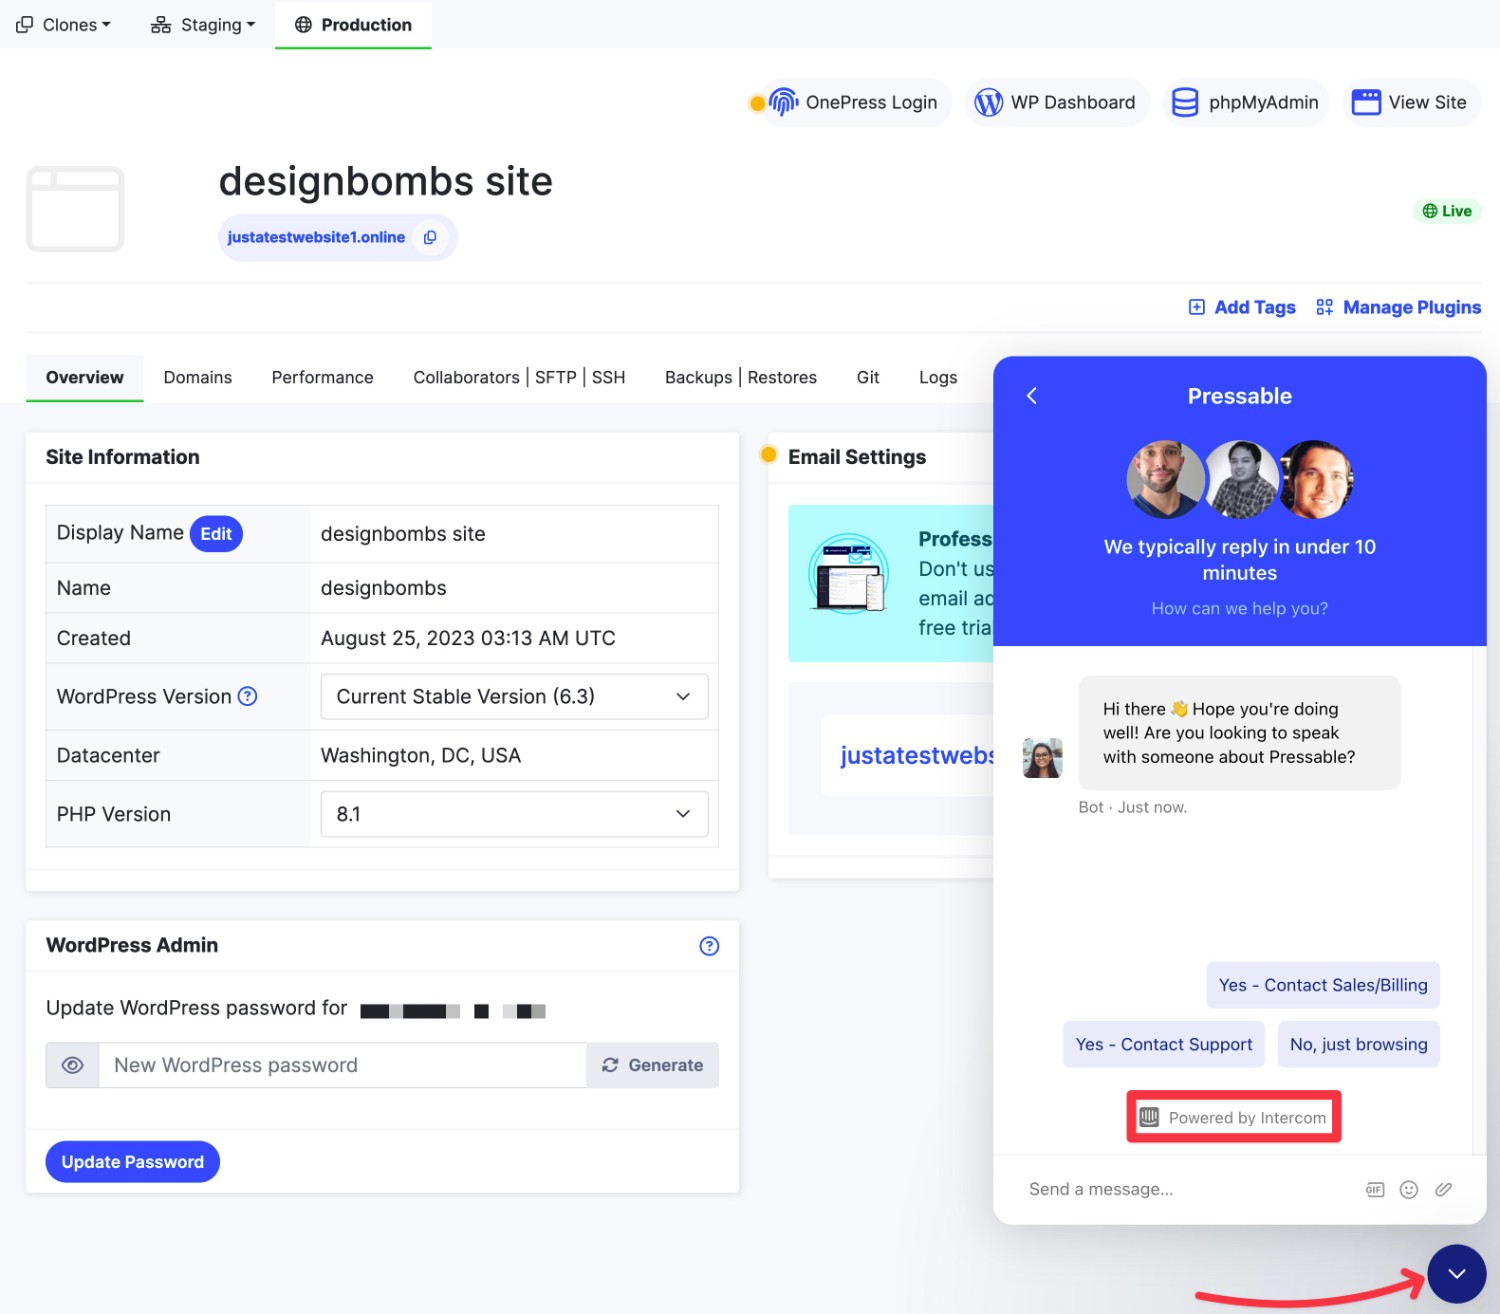Expand the PHP Version dropdown
This screenshot has width=1500, height=1314.
514,814
